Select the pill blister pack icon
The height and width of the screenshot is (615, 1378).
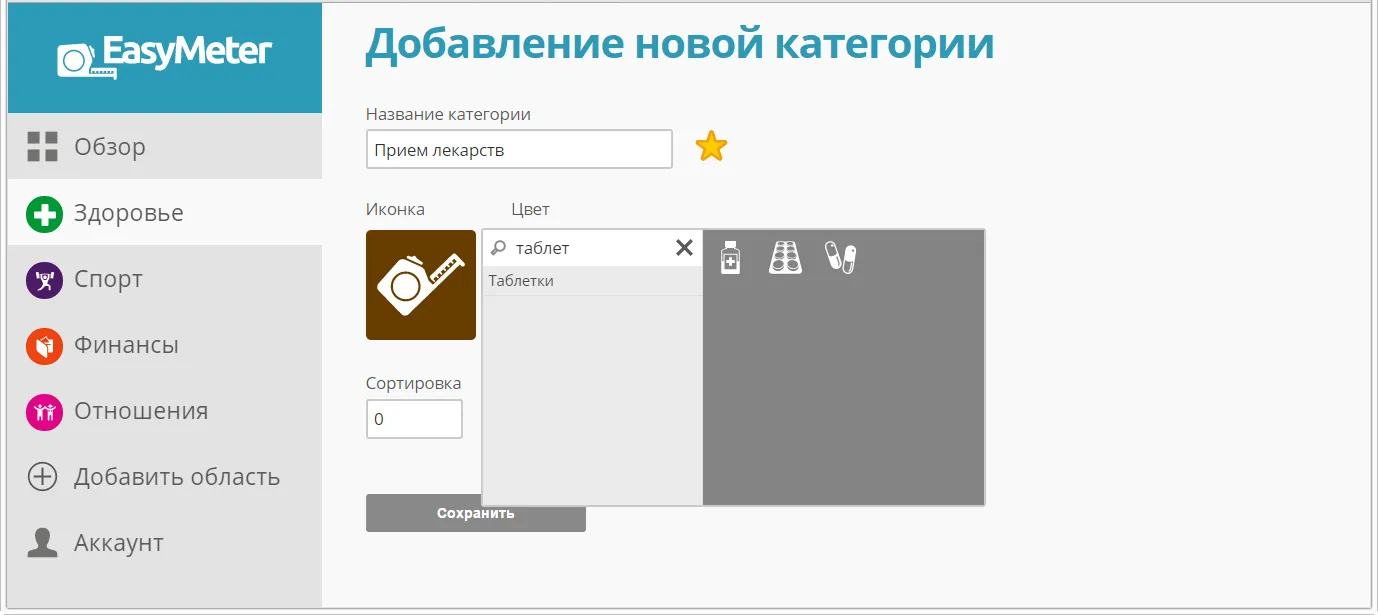click(x=786, y=257)
